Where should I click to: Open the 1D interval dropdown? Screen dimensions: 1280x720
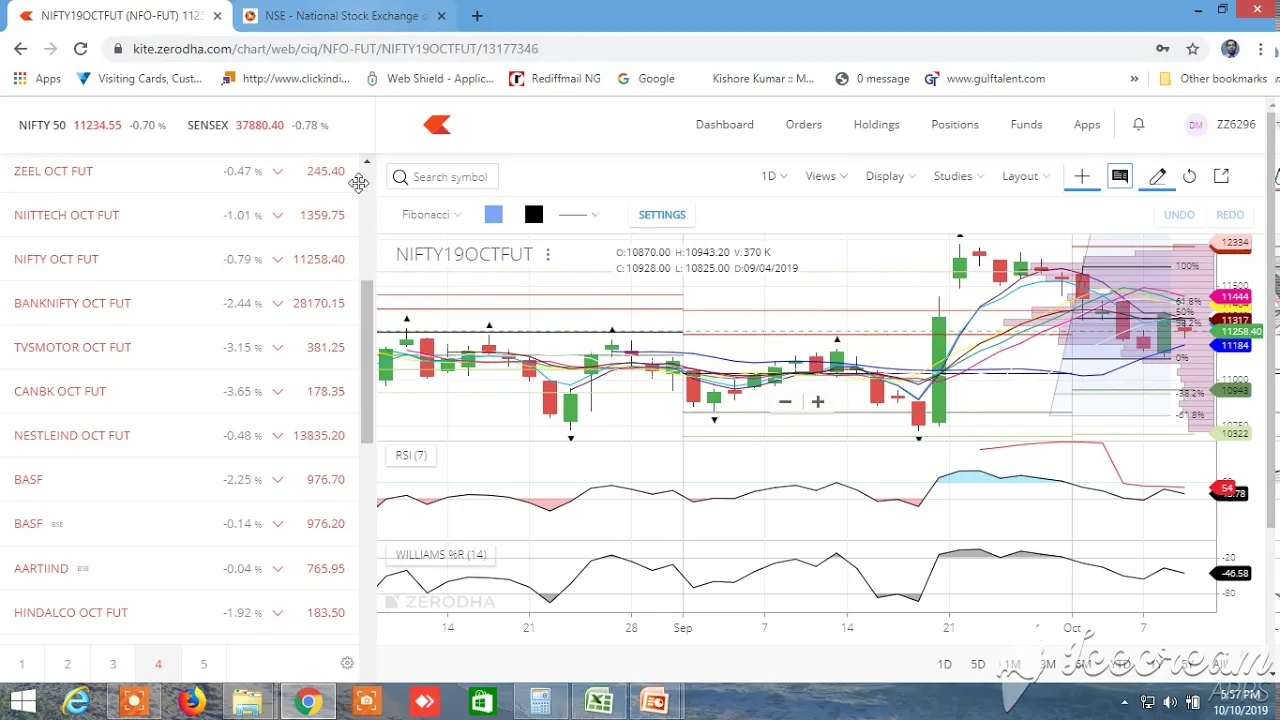[774, 176]
